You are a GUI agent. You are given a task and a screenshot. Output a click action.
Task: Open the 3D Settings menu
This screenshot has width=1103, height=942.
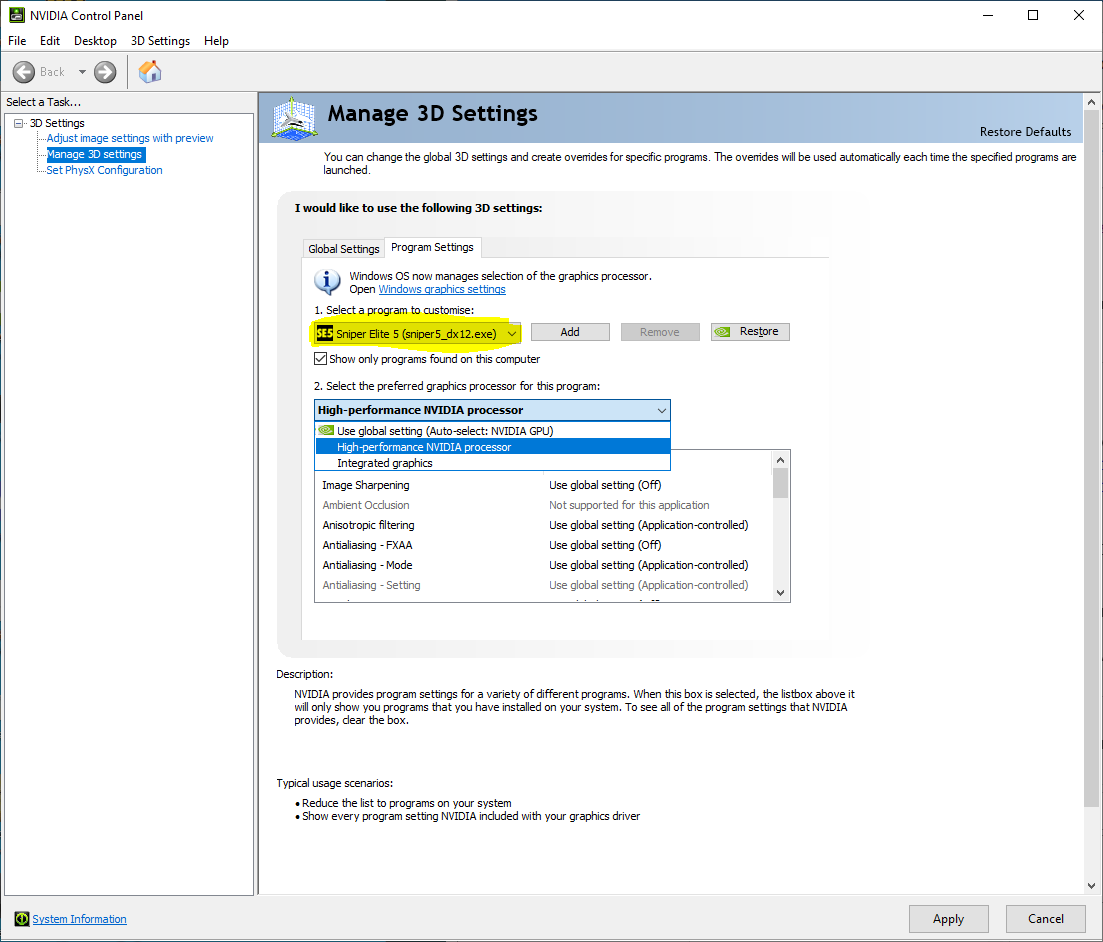pyautogui.click(x=160, y=41)
